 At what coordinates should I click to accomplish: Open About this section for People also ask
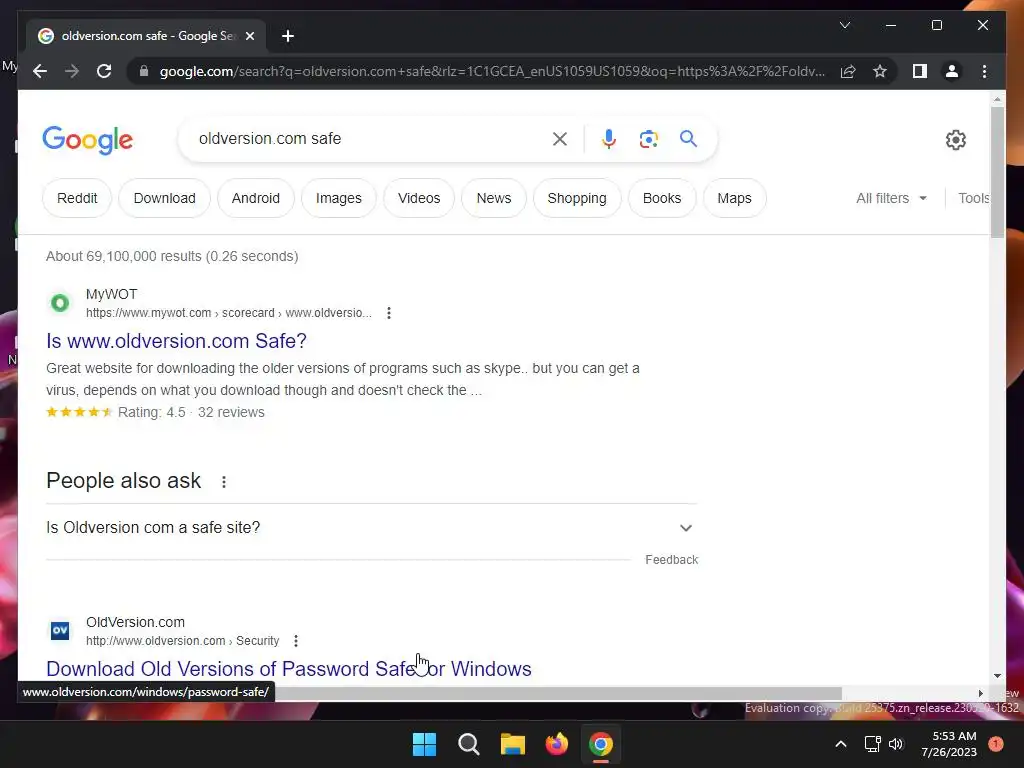224,482
